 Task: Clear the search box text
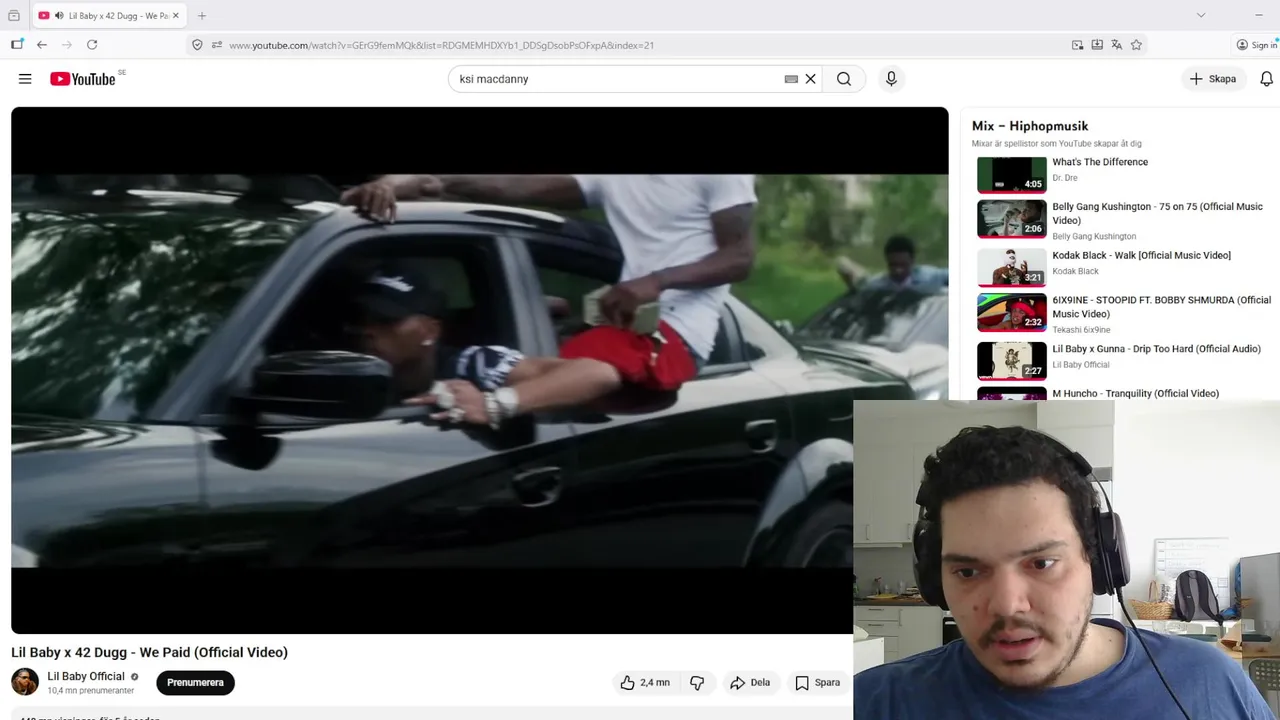point(811,79)
